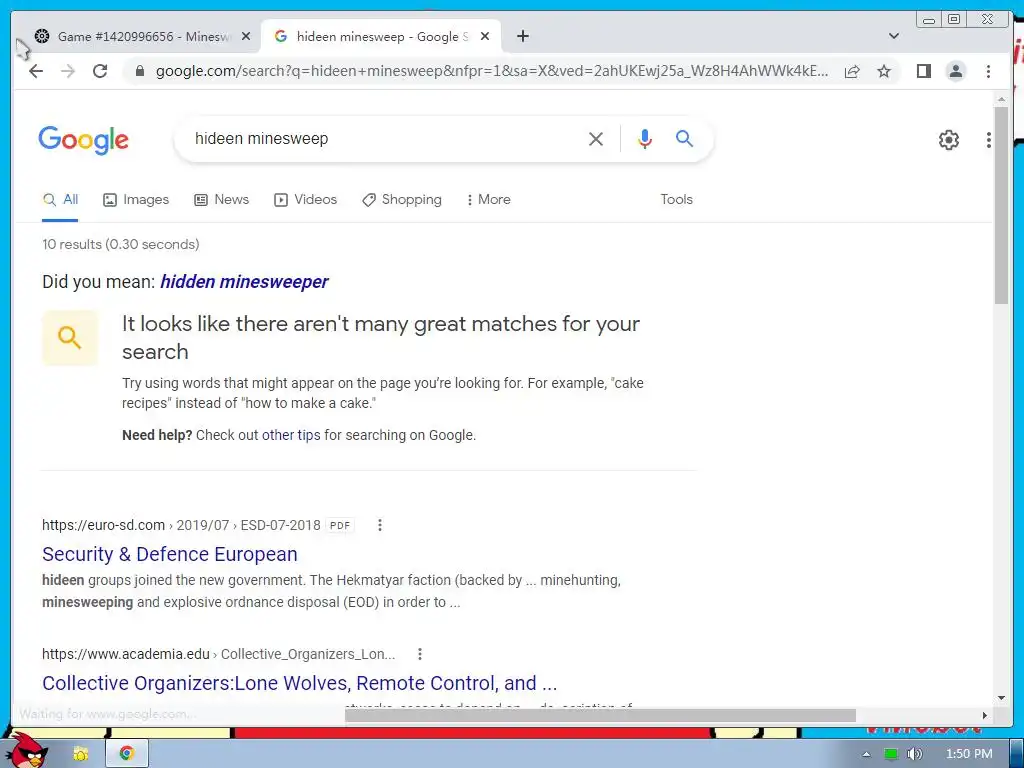This screenshot has height=768, width=1024.
Task: Open Google quick settings gear
Action: [x=948, y=140]
